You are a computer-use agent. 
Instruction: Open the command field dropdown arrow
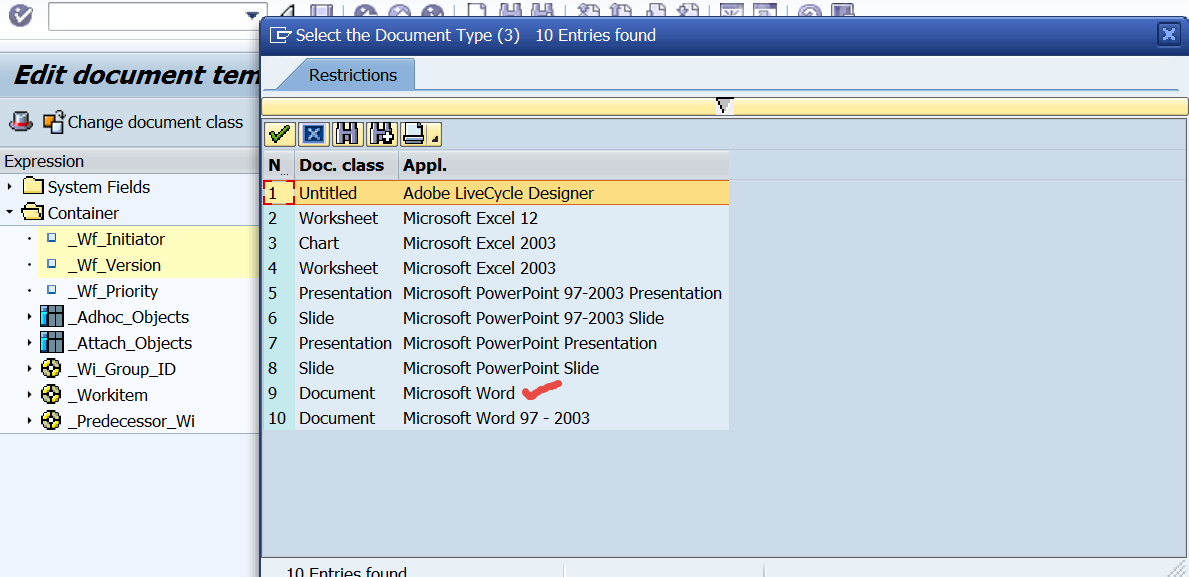252,16
